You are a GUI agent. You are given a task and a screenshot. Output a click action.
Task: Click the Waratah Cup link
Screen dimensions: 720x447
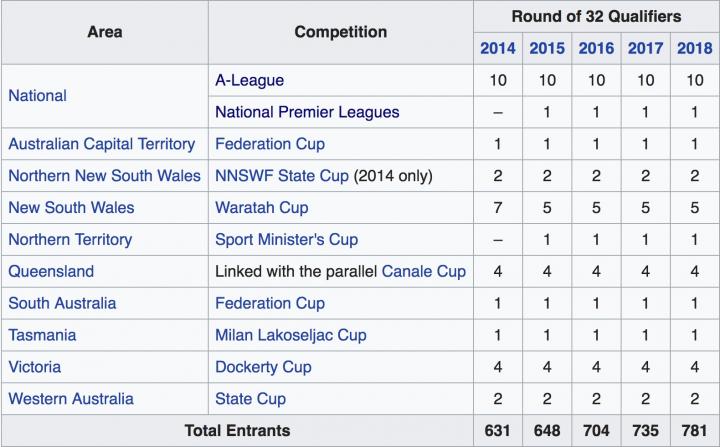[x=261, y=208]
